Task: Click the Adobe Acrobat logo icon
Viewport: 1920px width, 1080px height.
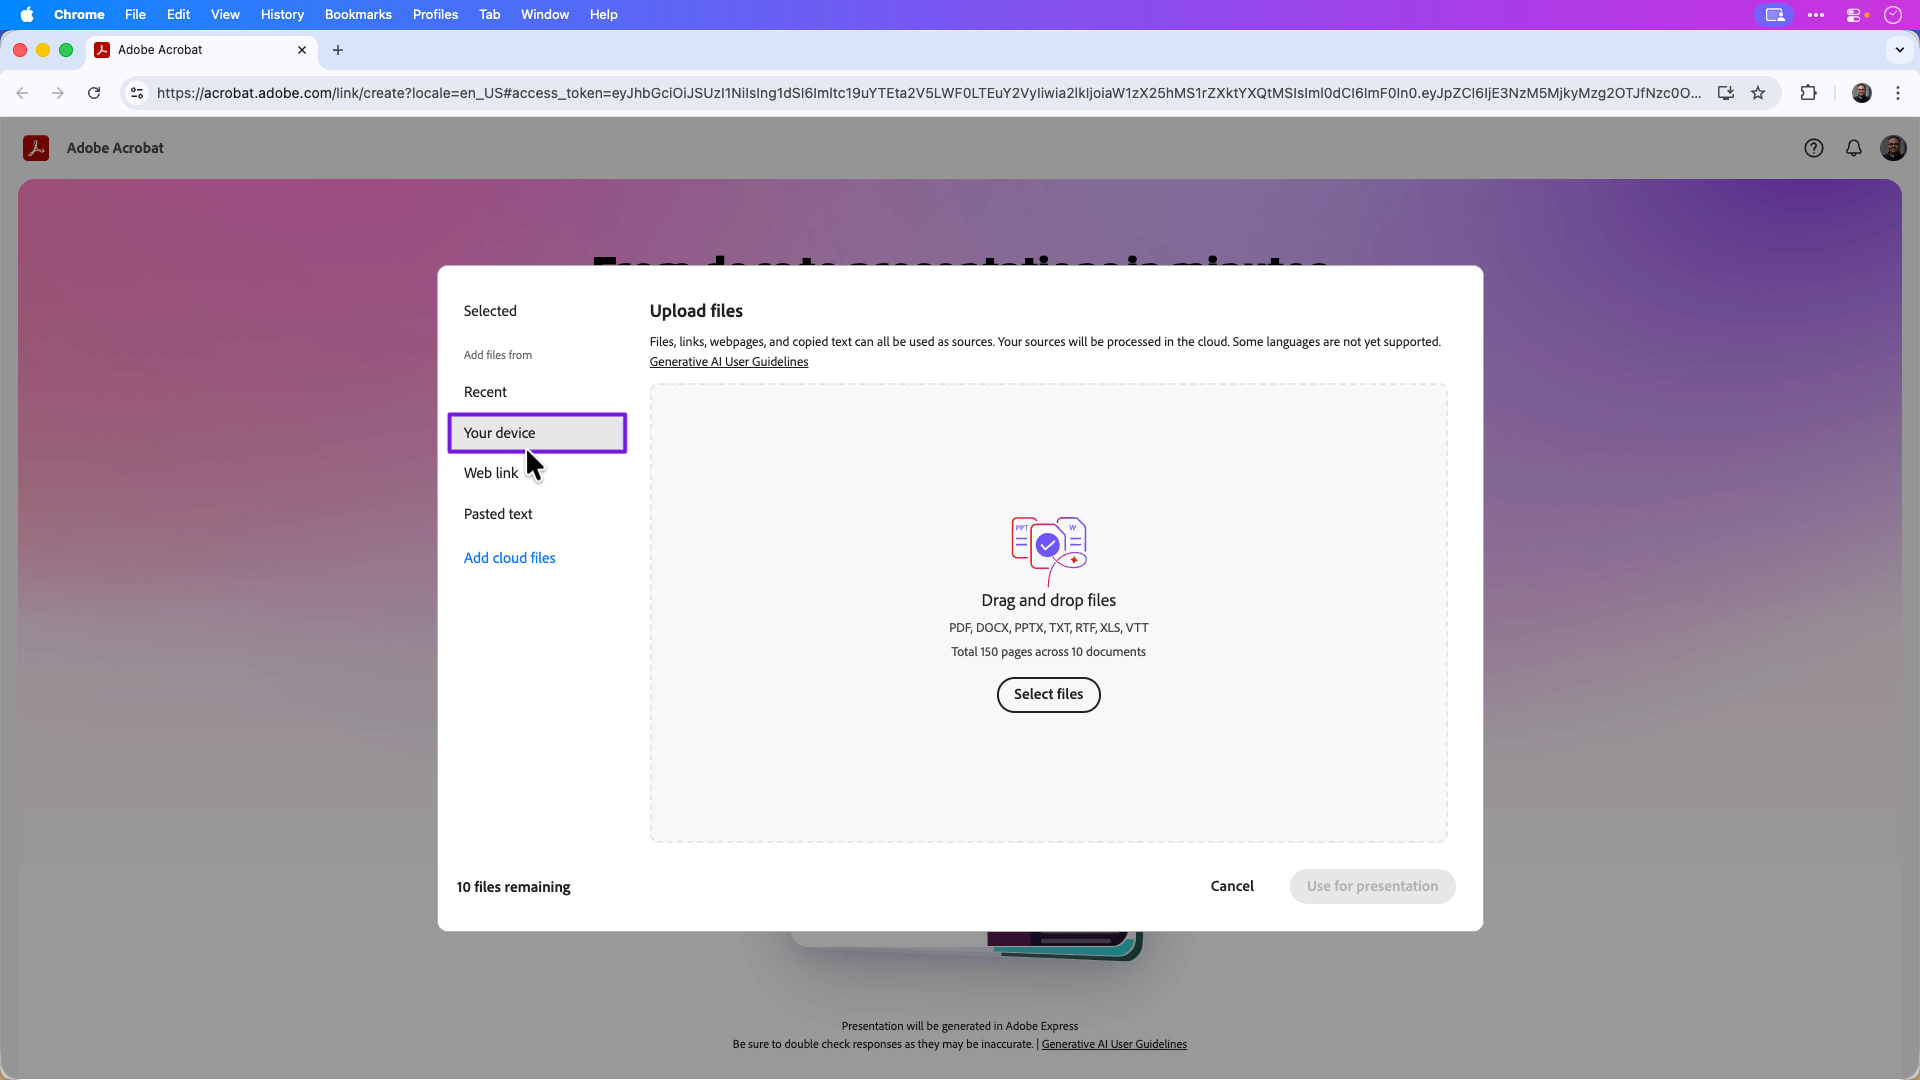Action: point(36,148)
